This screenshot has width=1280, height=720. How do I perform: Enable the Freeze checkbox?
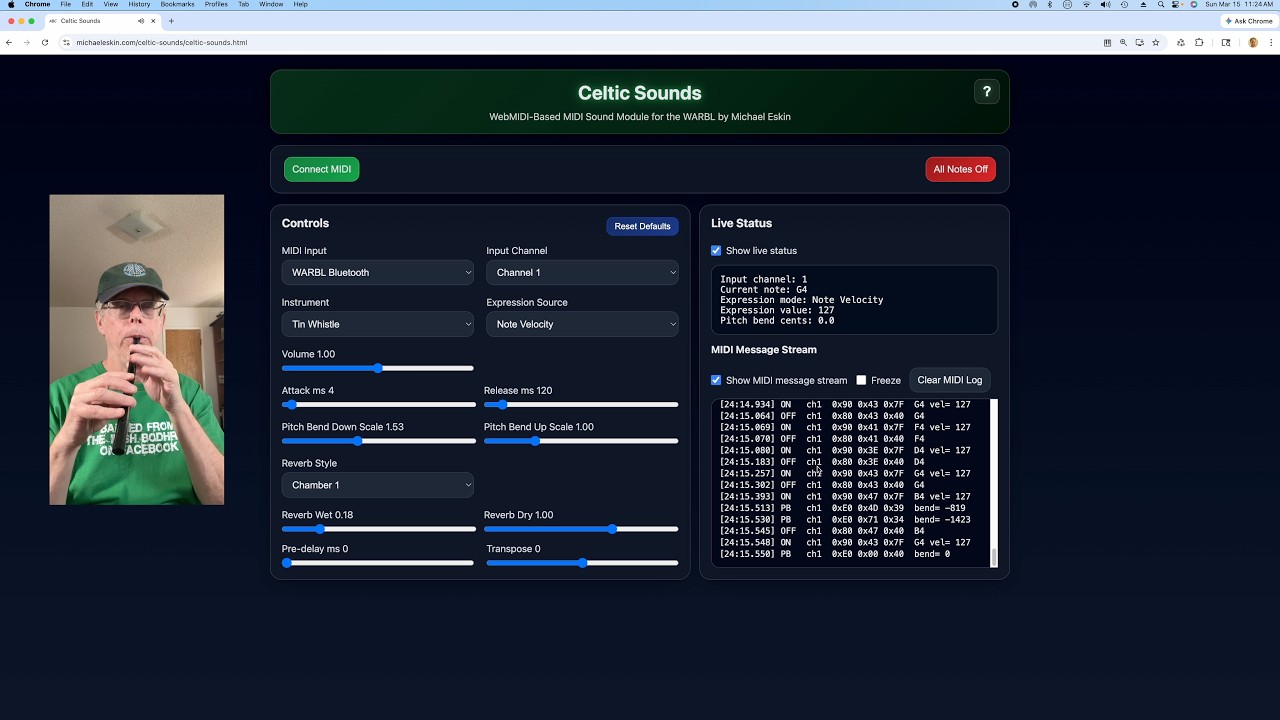click(x=861, y=380)
